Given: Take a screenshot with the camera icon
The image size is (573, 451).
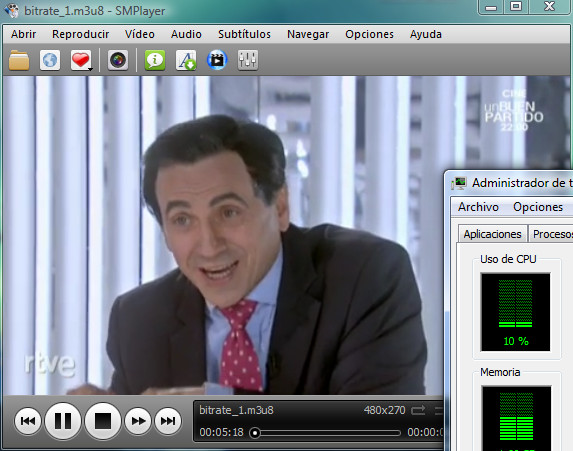Looking at the screenshot, I should click(x=118, y=60).
